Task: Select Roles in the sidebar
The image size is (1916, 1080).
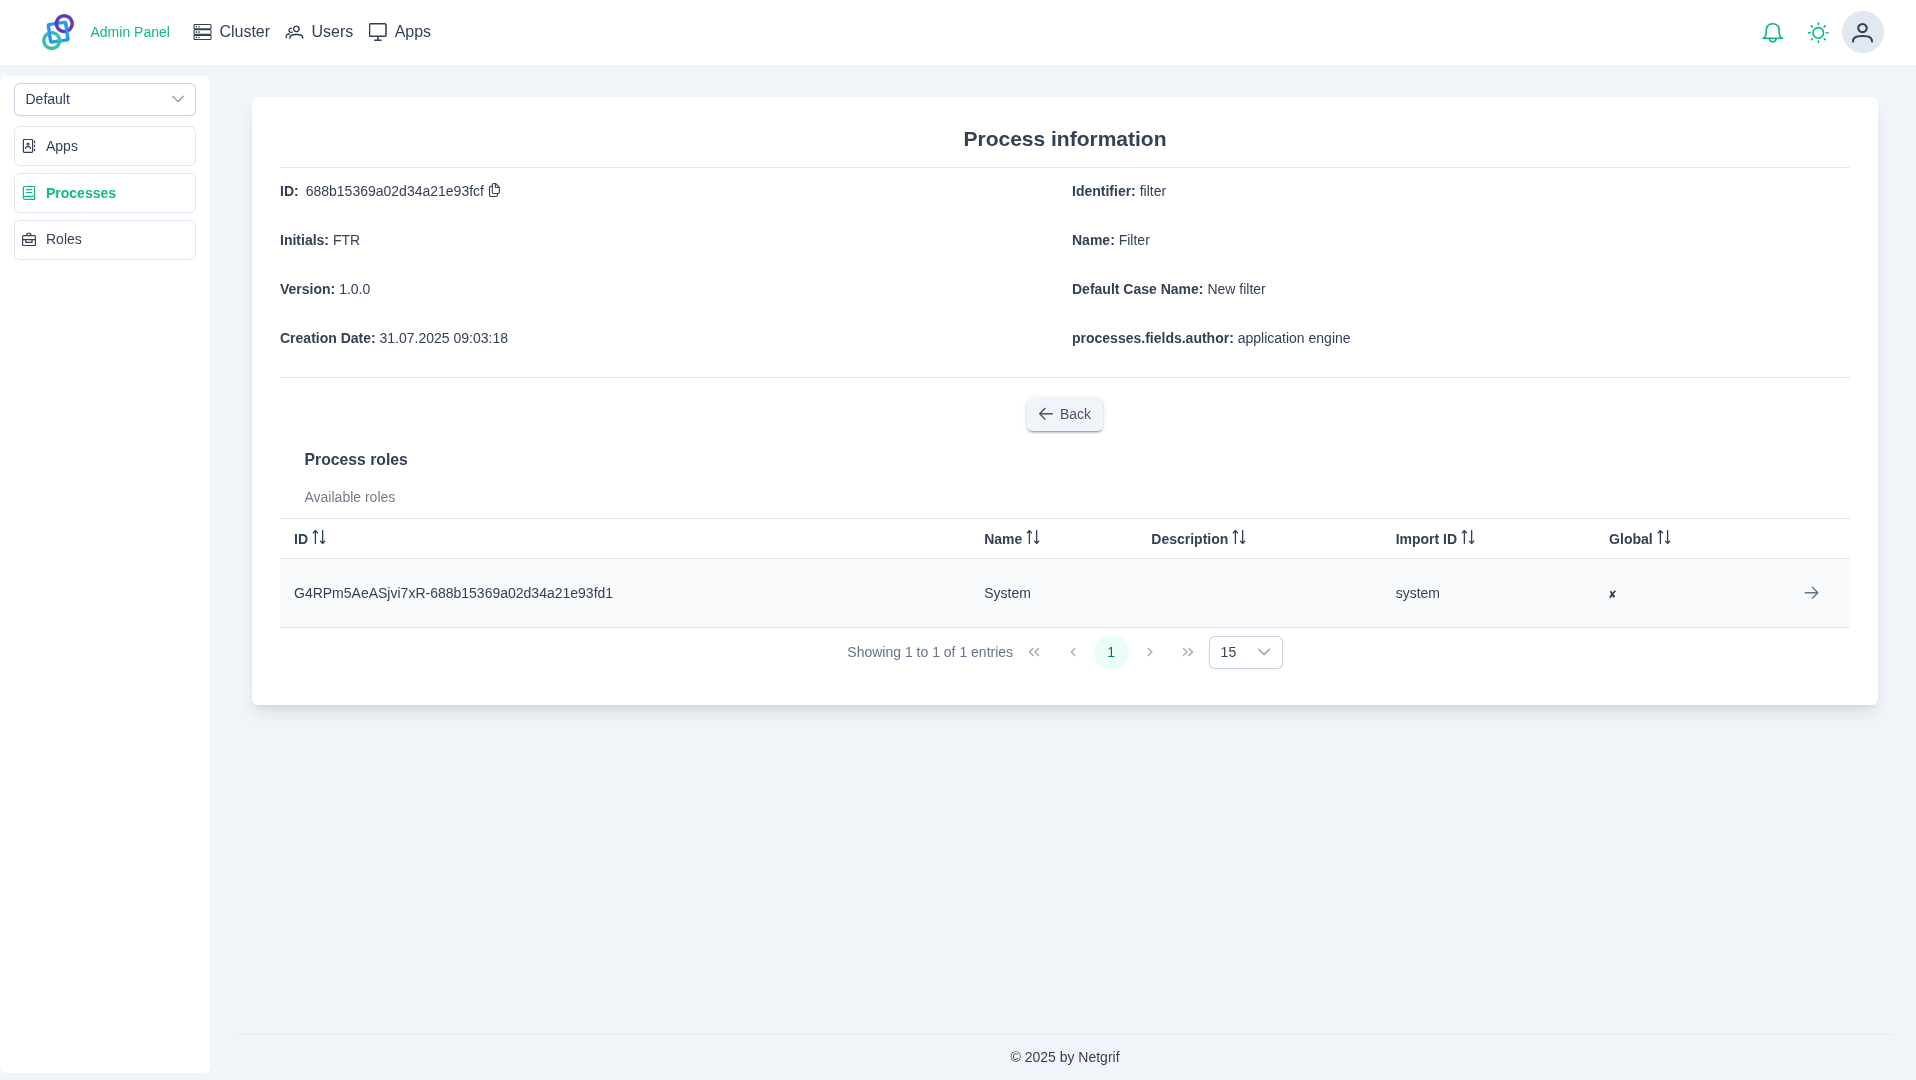Action: pyautogui.click(x=105, y=240)
